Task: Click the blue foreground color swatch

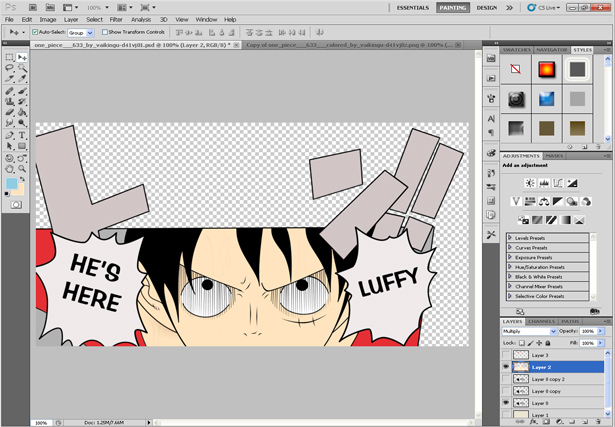Action: coord(11,183)
